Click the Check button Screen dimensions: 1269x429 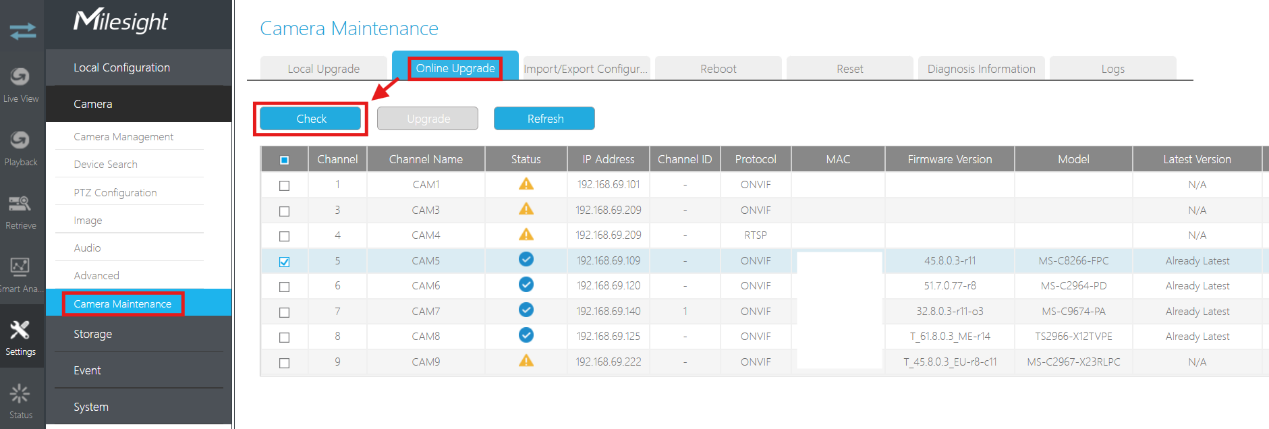[x=311, y=119]
